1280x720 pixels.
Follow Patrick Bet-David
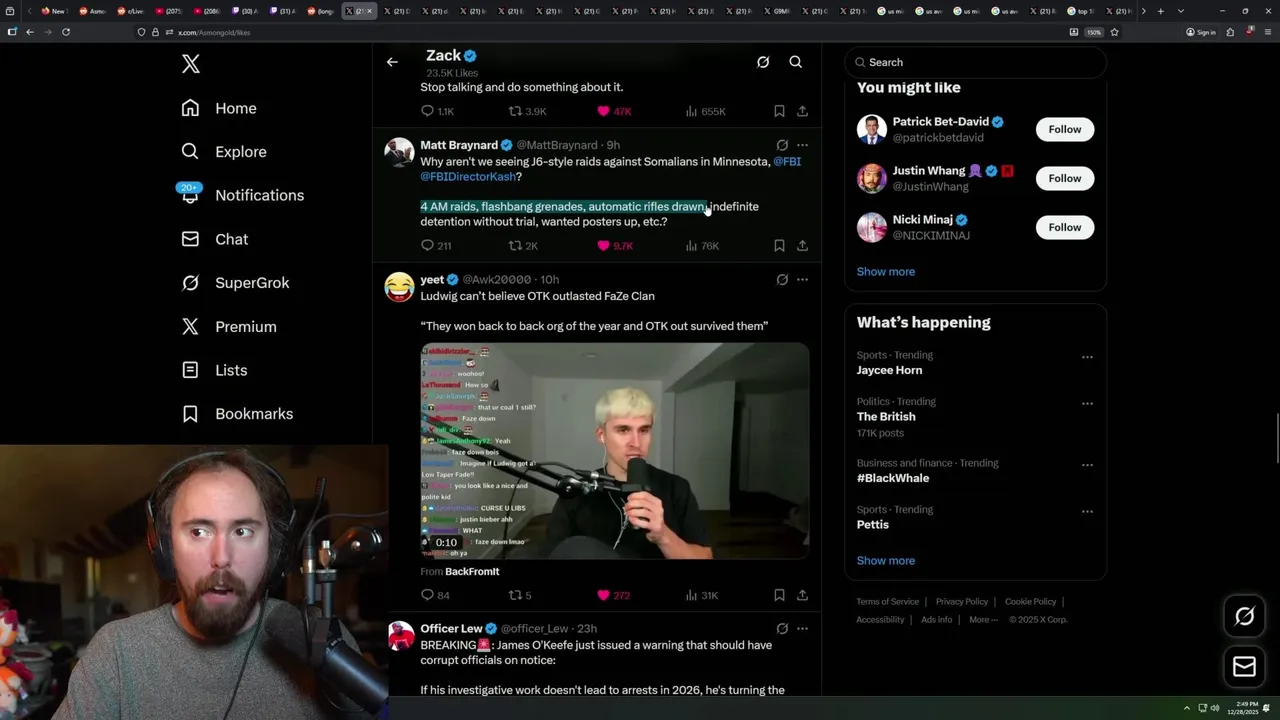coord(1065,129)
